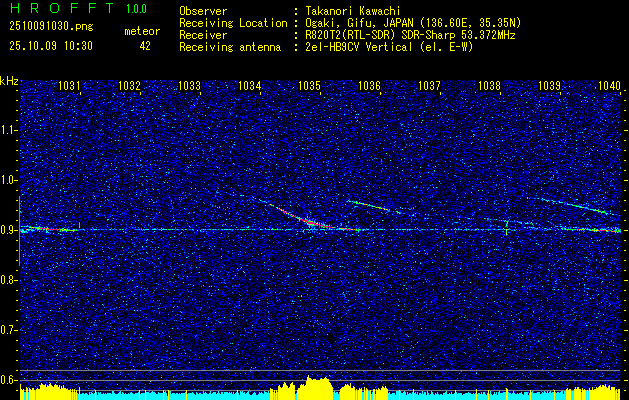Click the 0.9 frequency axis label
Viewport: 629px width, 400px height.
tap(9, 230)
